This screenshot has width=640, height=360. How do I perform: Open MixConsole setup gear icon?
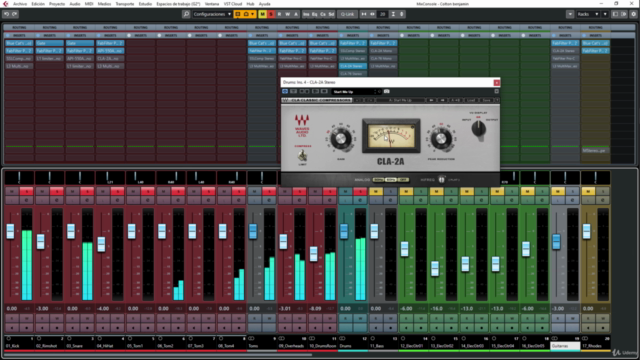click(x=633, y=14)
